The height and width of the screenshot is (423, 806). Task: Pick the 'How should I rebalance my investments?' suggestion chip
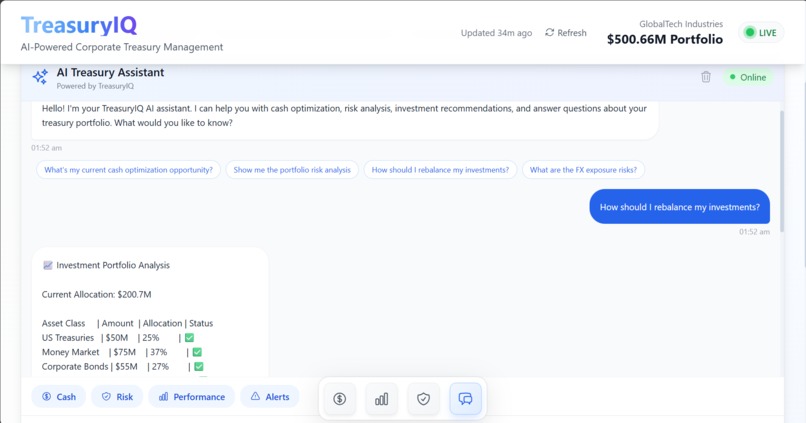[x=441, y=170]
